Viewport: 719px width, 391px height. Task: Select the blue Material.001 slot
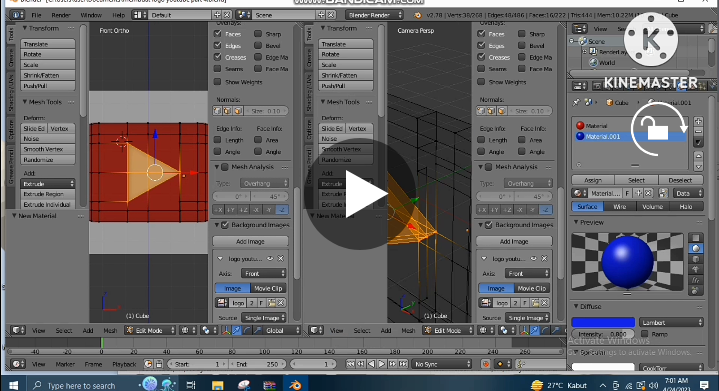tap(631, 136)
